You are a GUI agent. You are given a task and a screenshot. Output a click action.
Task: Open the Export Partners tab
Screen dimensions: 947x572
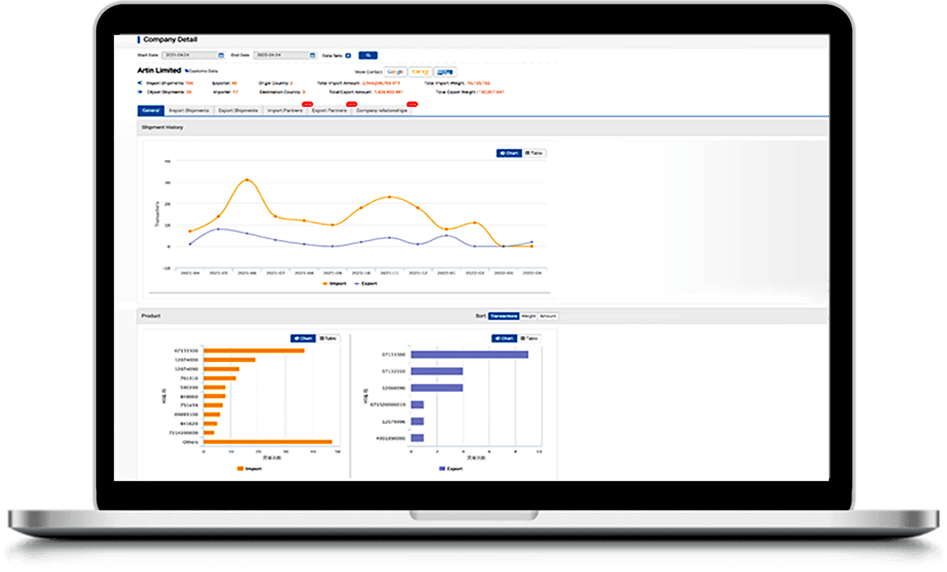(330, 110)
